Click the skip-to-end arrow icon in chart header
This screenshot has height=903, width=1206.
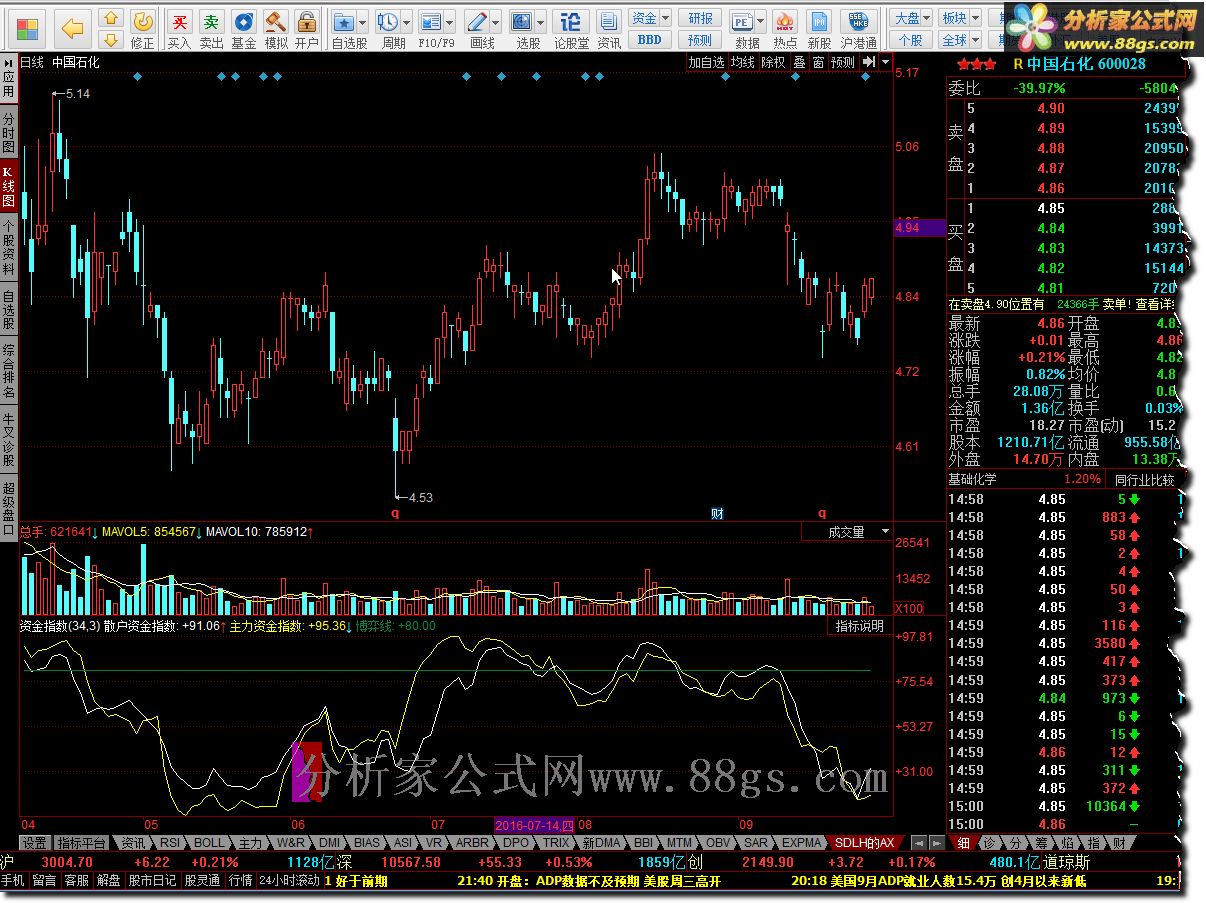point(869,62)
